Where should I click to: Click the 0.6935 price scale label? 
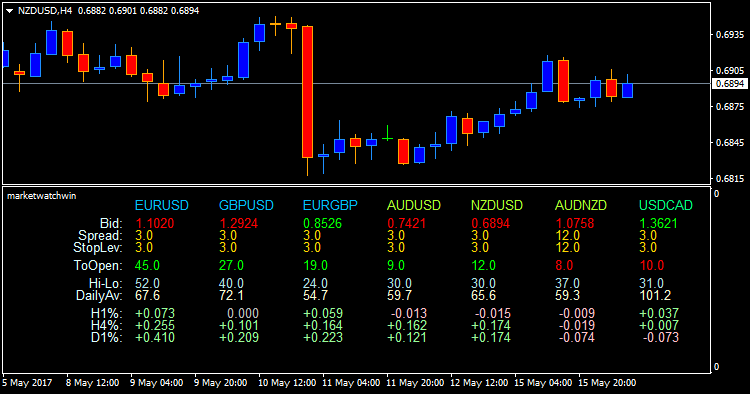(x=730, y=35)
